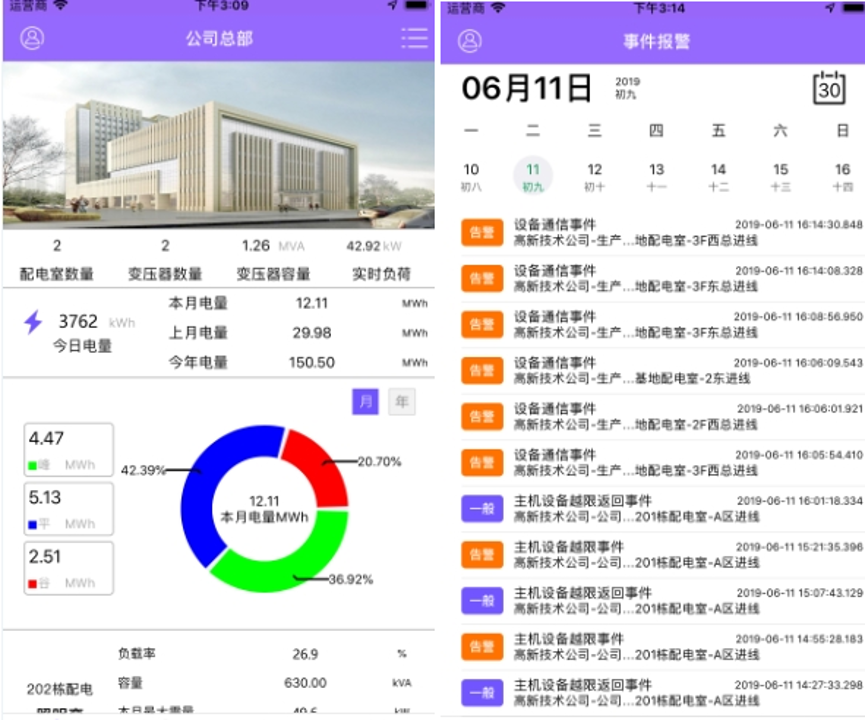Image resolution: width=866 pixels, height=720 pixels.
Task: Open the list menu icon beside 公司总部
Action: click(x=413, y=39)
